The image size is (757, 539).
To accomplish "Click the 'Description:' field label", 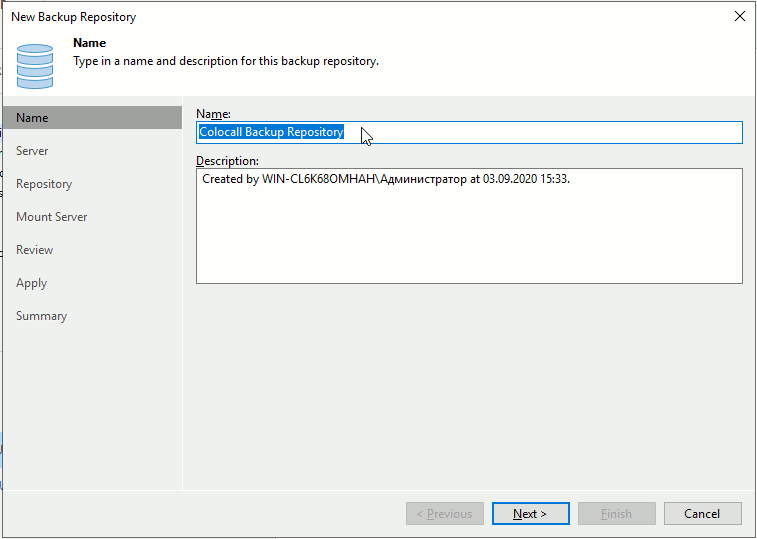I will coord(227,161).
